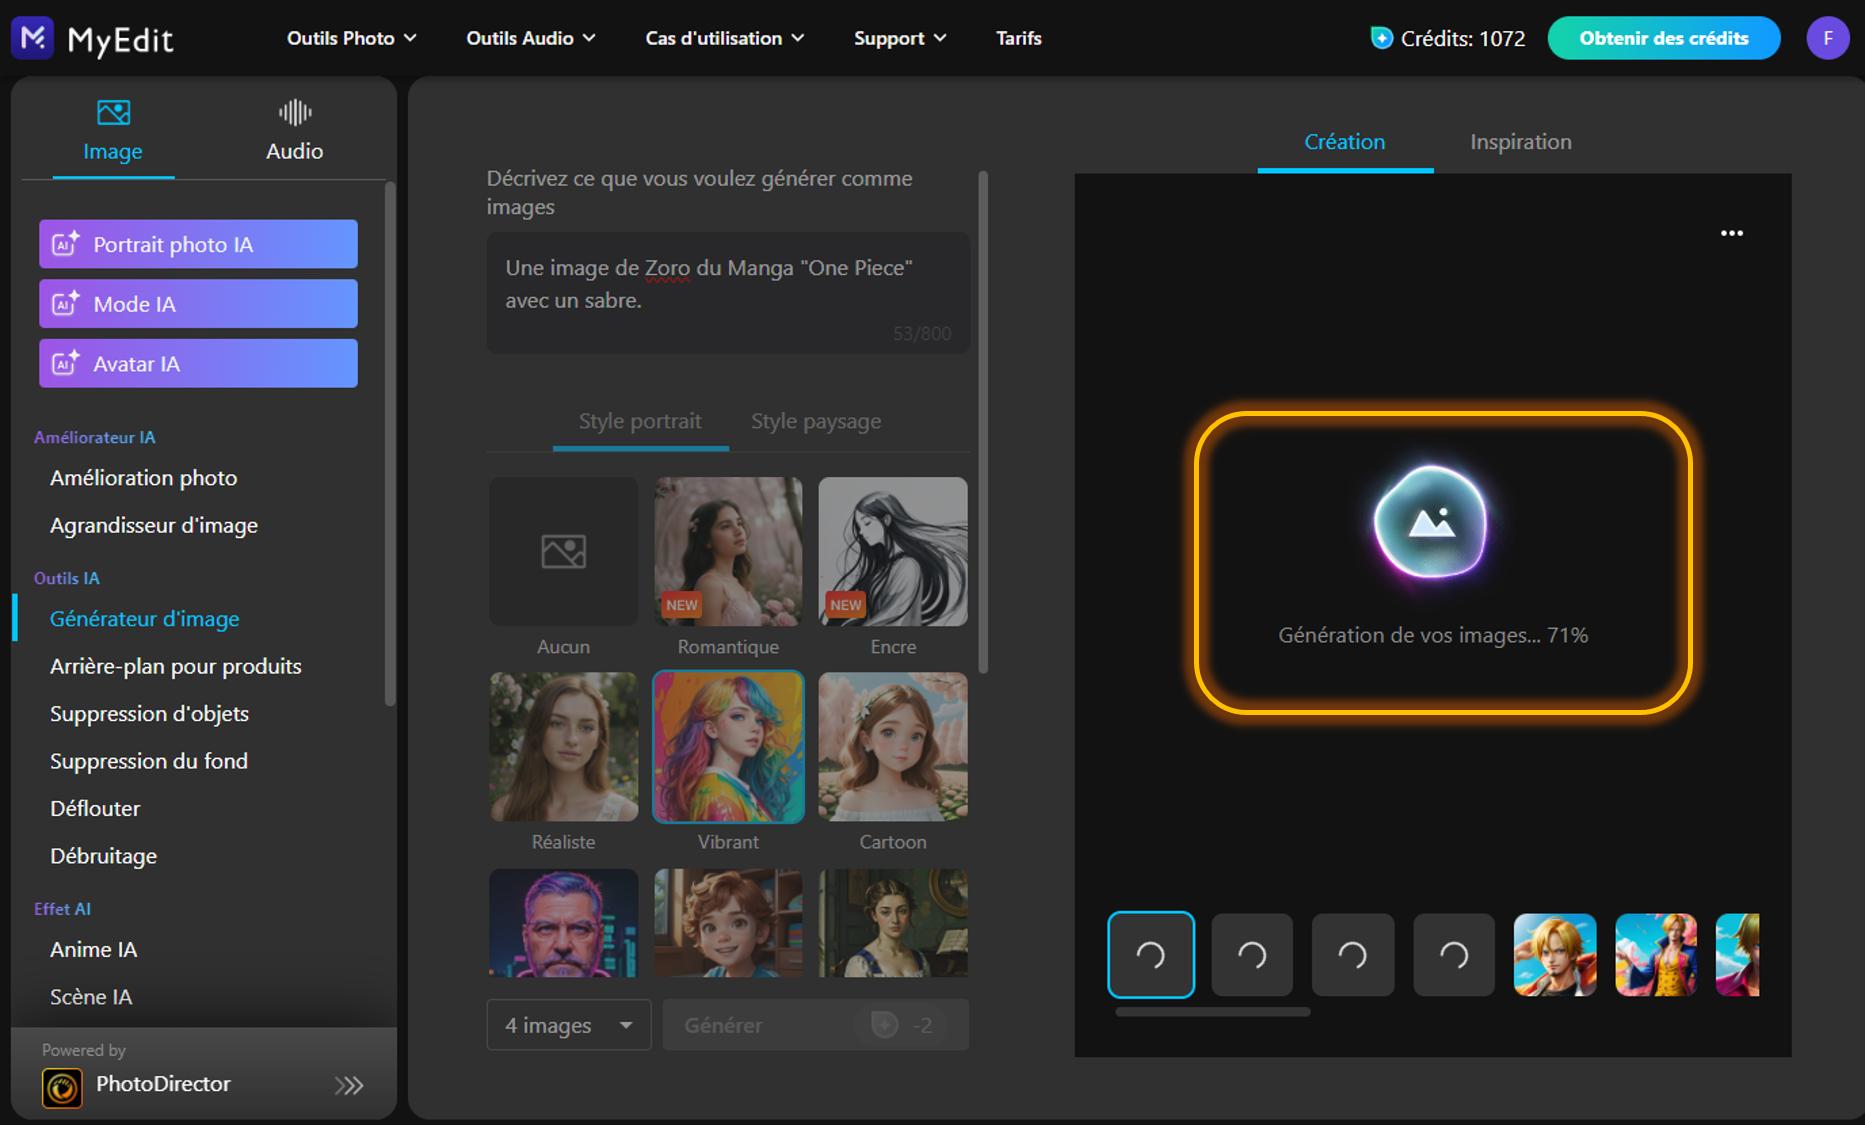Switch to Style paysage tab
Image resolution: width=1865 pixels, height=1125 pixels.
click(816, 422)
